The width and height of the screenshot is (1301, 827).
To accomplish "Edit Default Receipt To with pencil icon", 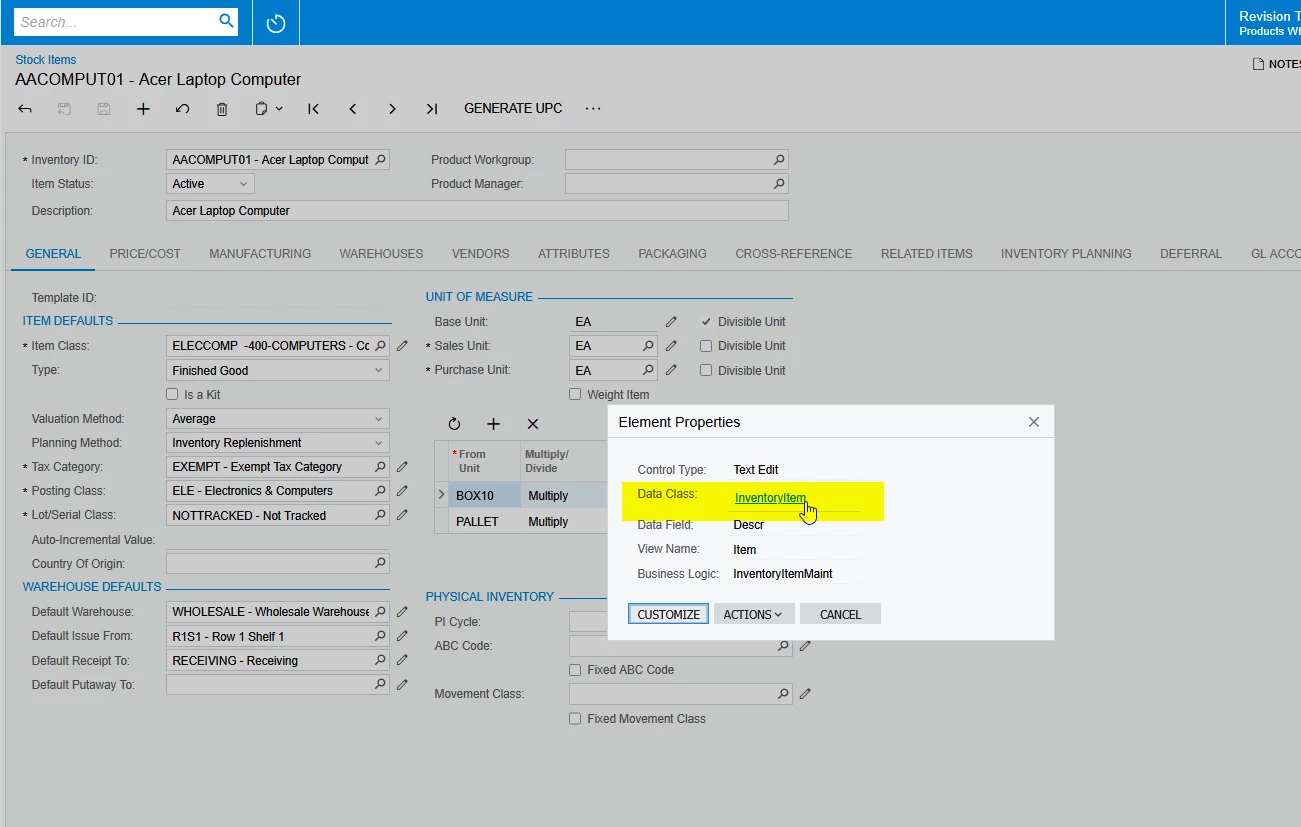I will point(402,661).
